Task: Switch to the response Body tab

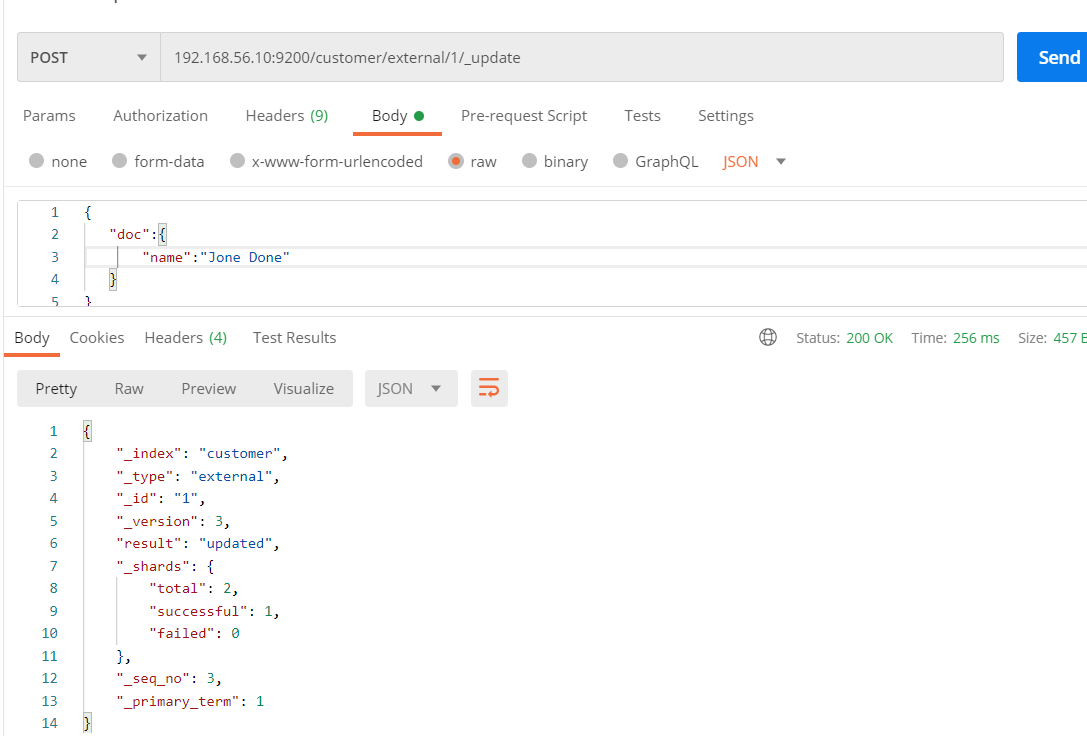Action: [x=32, y=338]
